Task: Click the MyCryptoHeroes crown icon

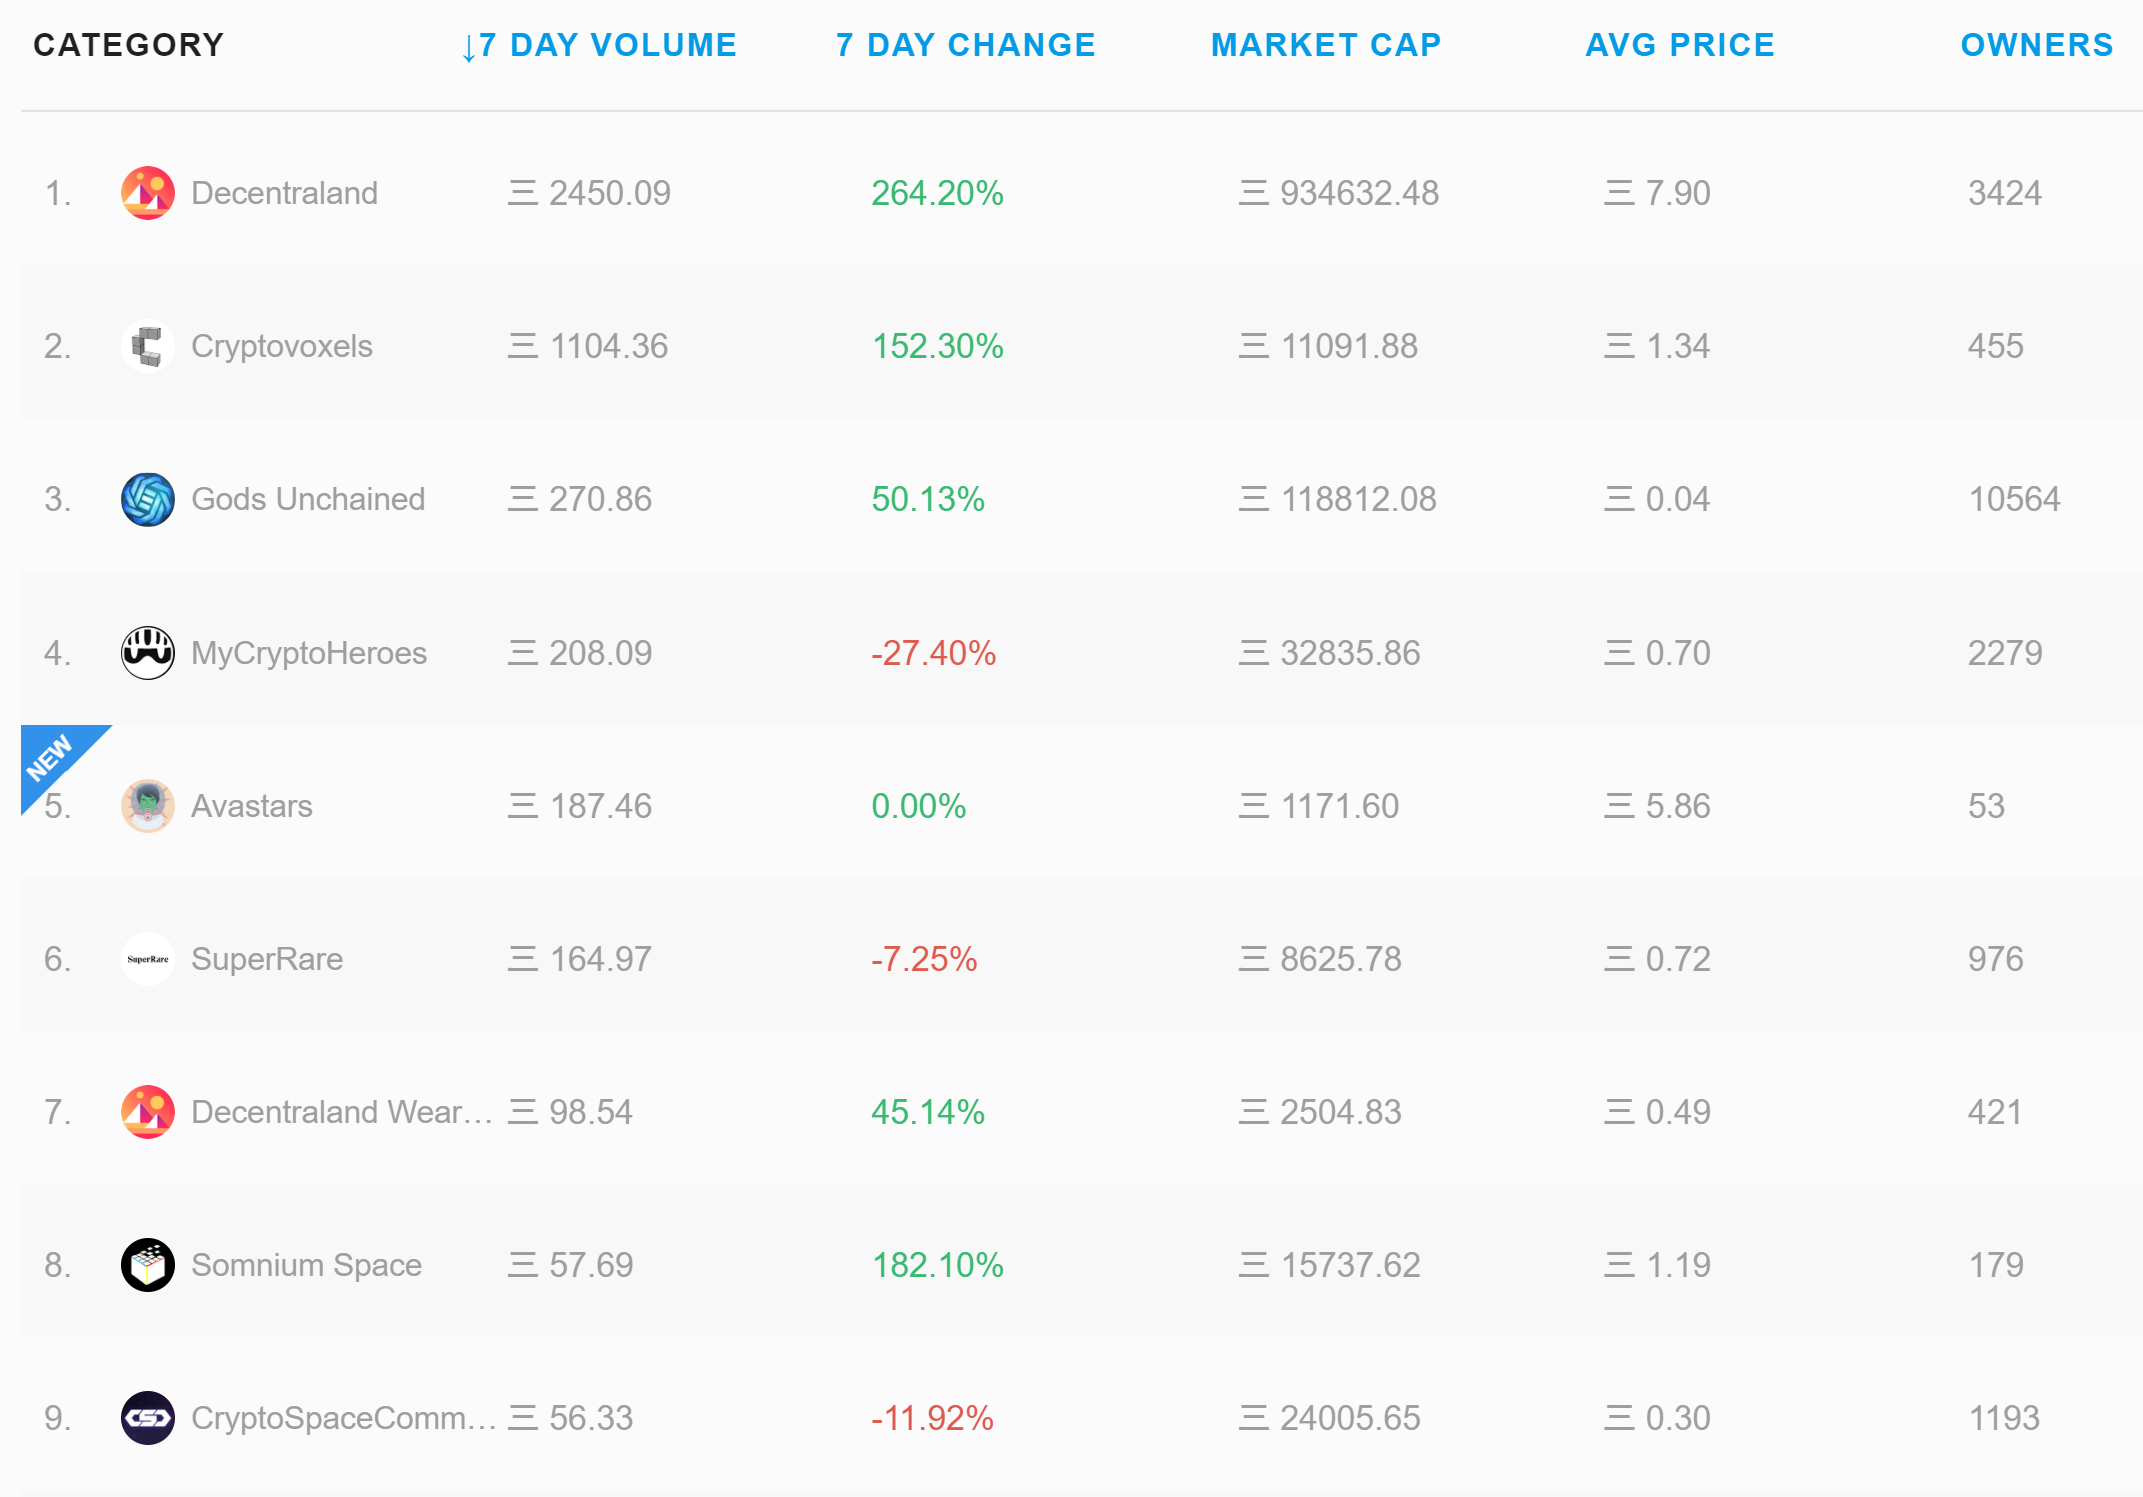Action: coord(147,653)
